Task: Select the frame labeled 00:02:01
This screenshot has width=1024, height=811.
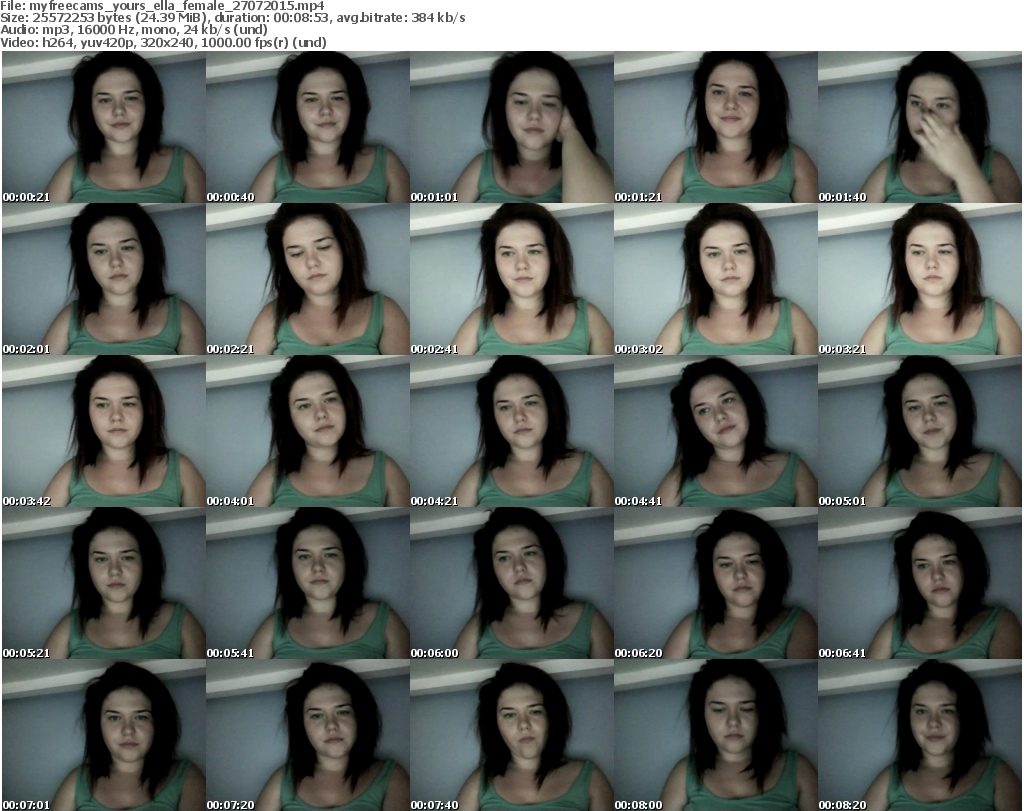Action: (x=104, y=279)
